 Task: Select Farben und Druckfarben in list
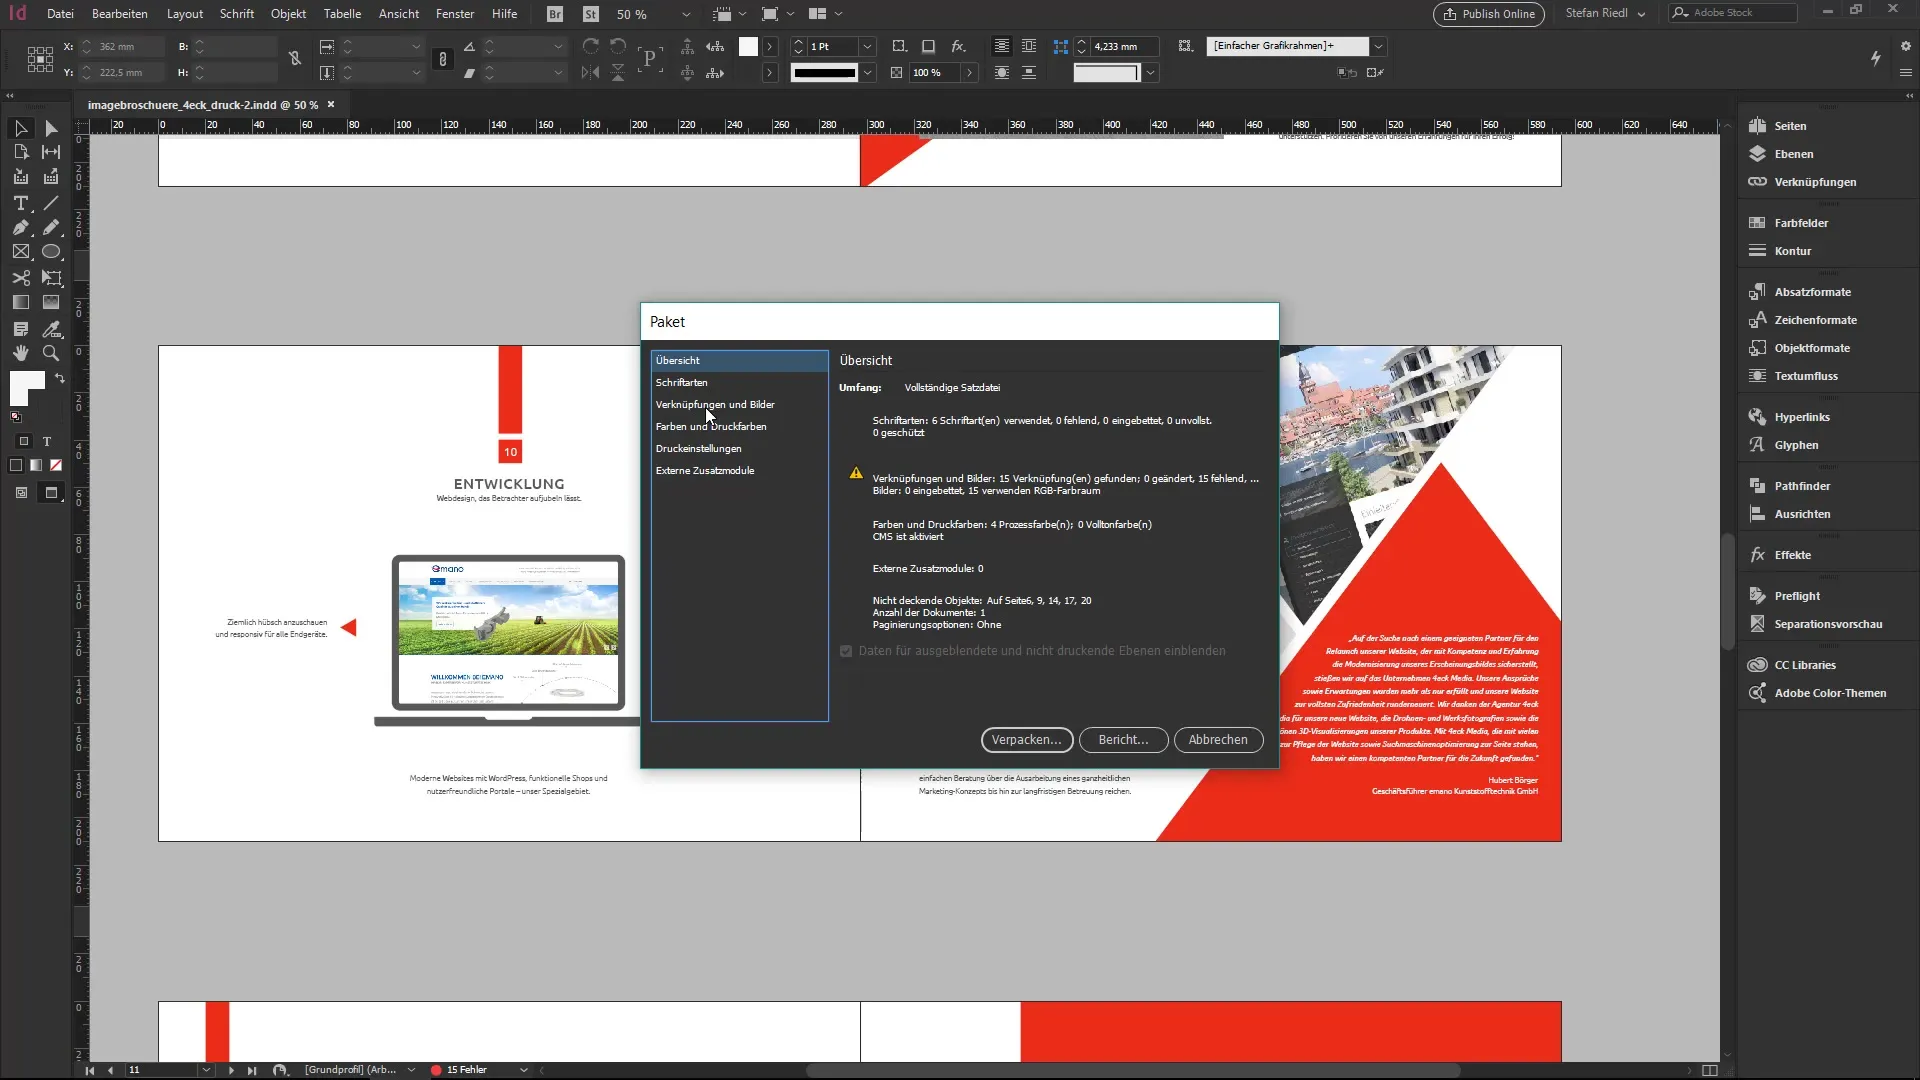[x=739, y=426]
